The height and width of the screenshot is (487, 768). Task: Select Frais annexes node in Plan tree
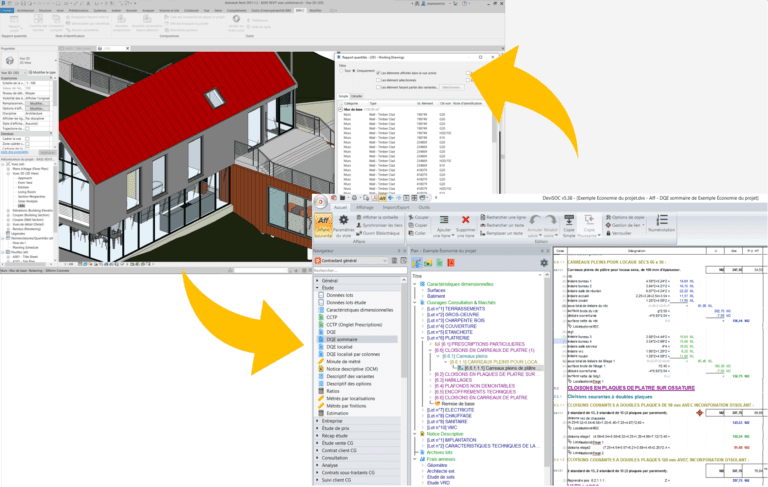tap(440, 460)
